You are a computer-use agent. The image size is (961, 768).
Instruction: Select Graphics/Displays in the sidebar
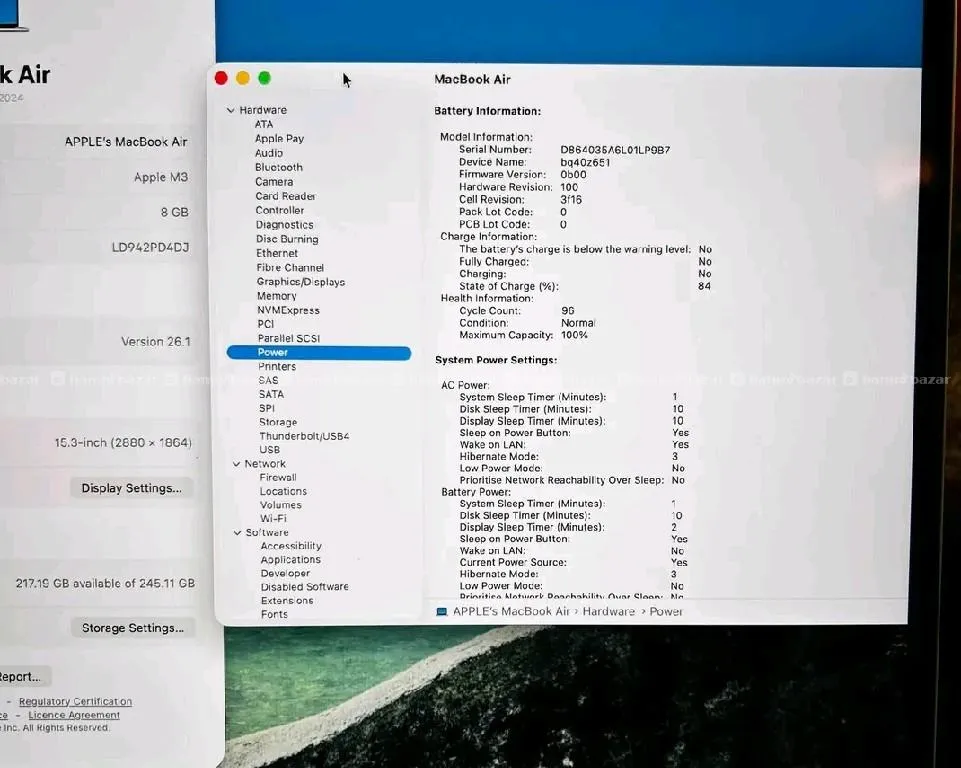point(300,282)
